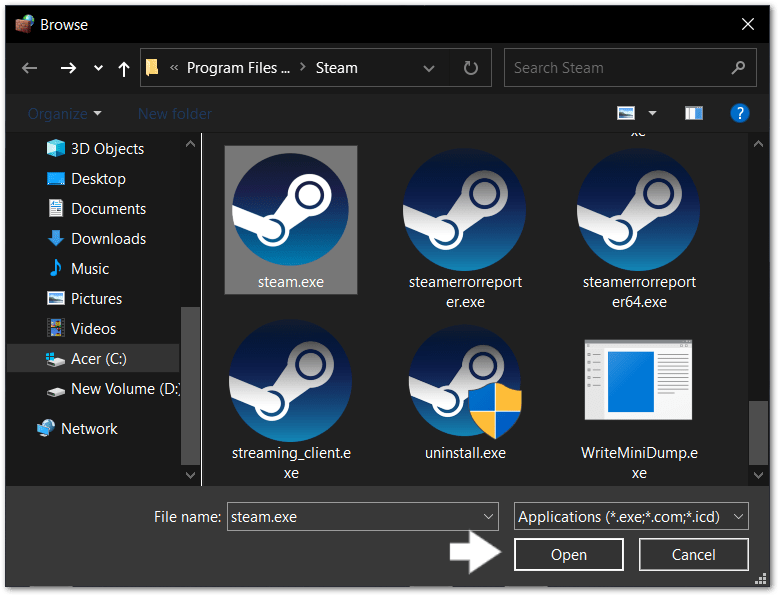Select uninstall.exe with shield icon
This screenshot has height=596, width=779.
pos(465,381)
